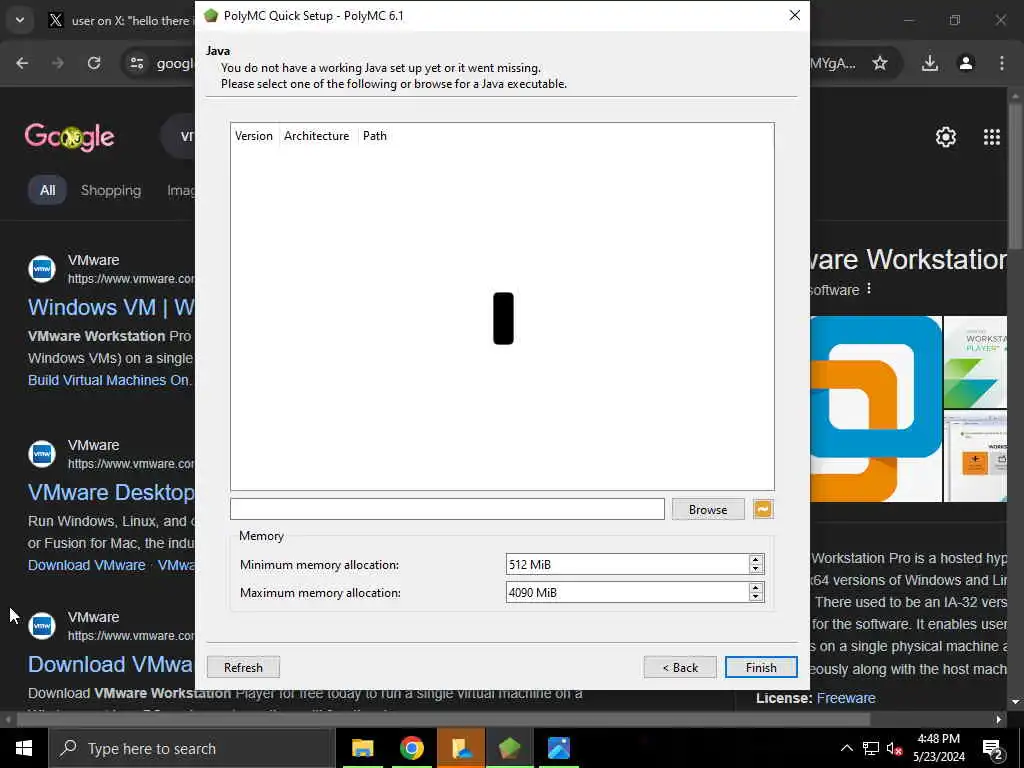Open more options next to software label
The width and height of the screenshot is (1024, 768).
869,289
